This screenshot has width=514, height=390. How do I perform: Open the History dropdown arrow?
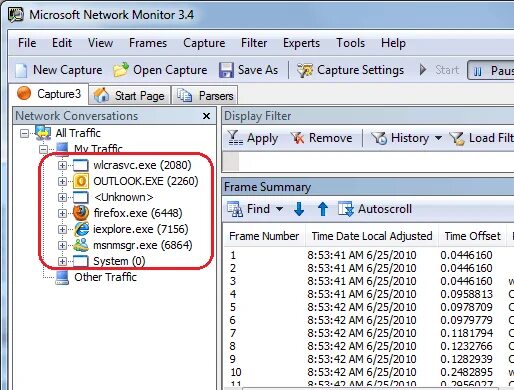439,138
